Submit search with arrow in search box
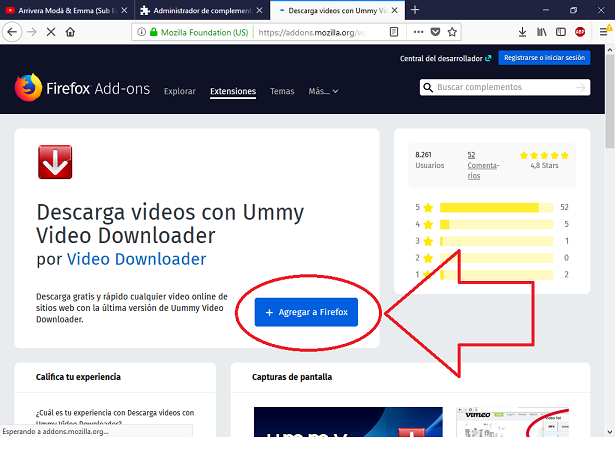 click(x=580, y=87)
